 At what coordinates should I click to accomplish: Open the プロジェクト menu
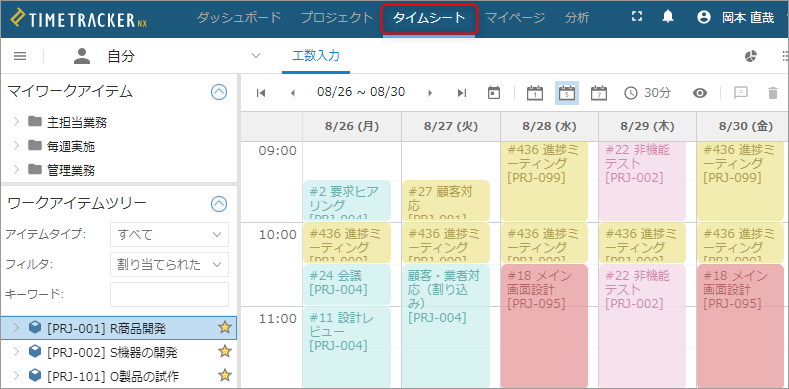coord(337,18)
